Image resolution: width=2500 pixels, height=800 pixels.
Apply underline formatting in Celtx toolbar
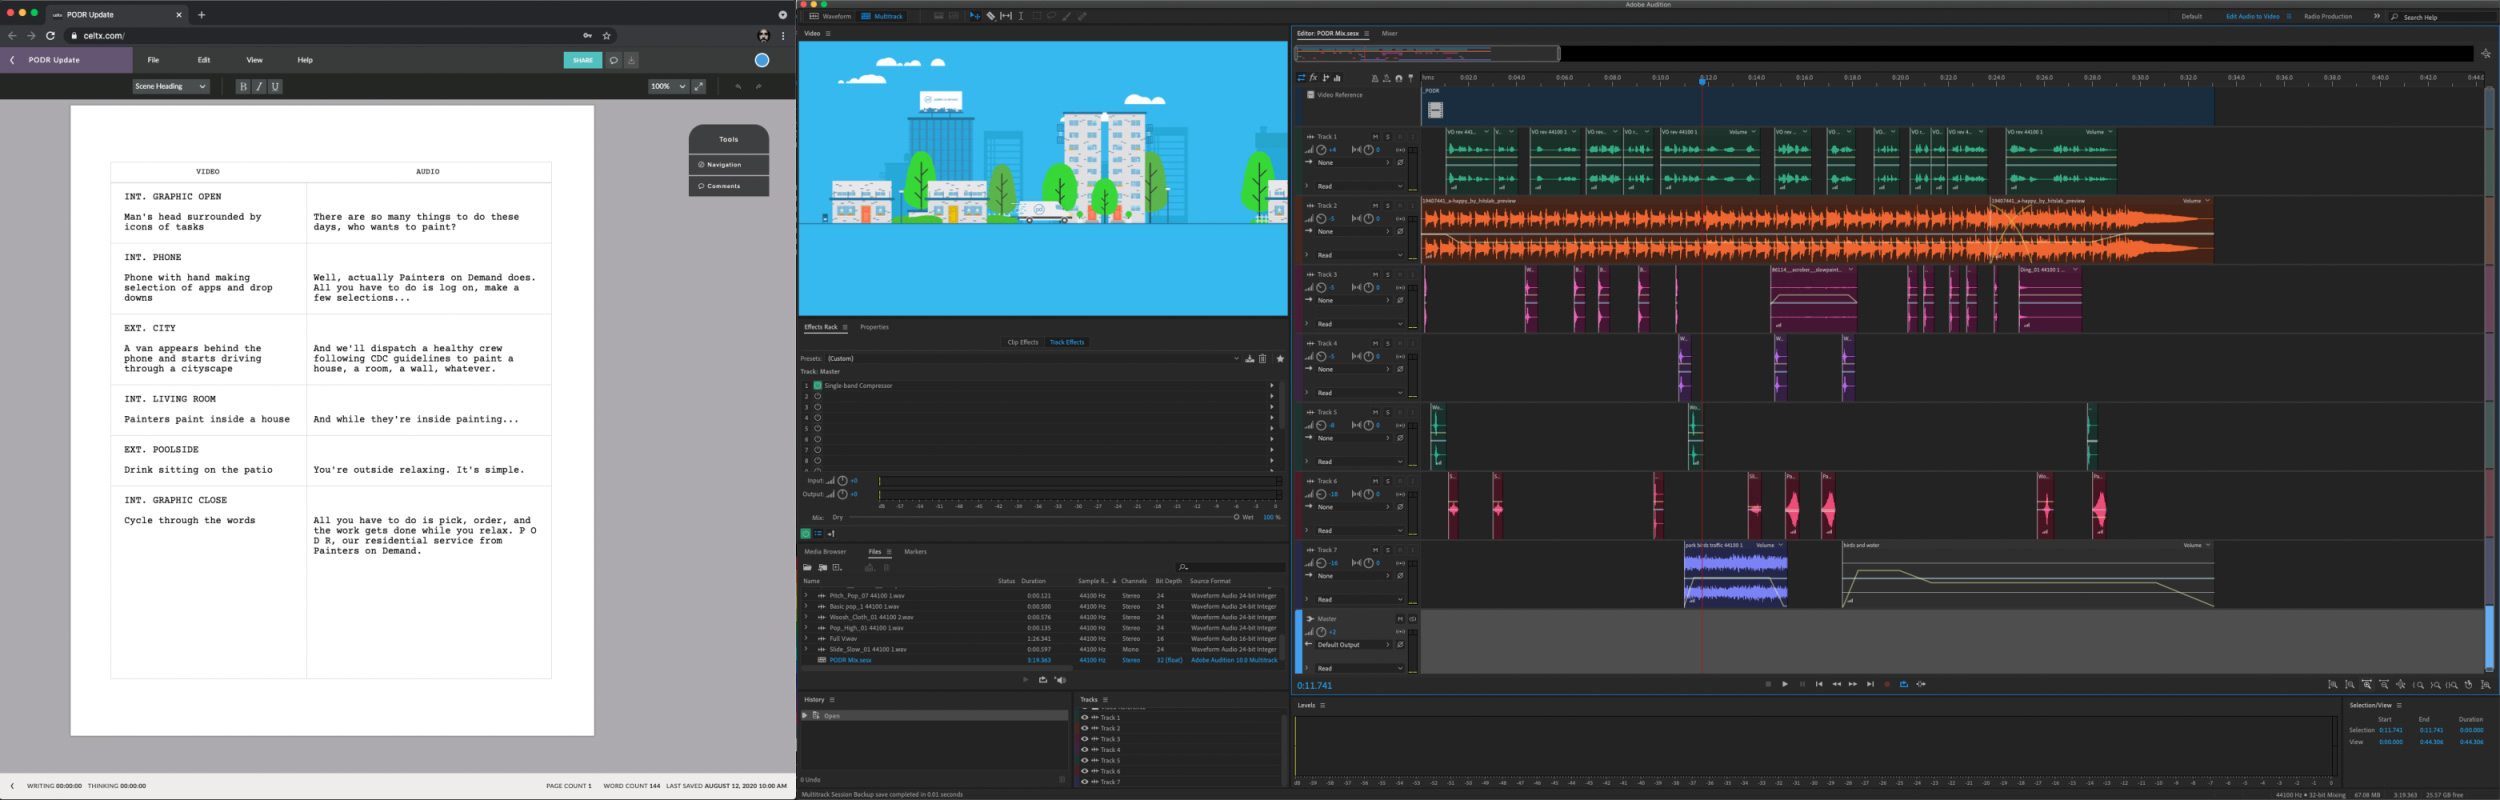(275, 87)
